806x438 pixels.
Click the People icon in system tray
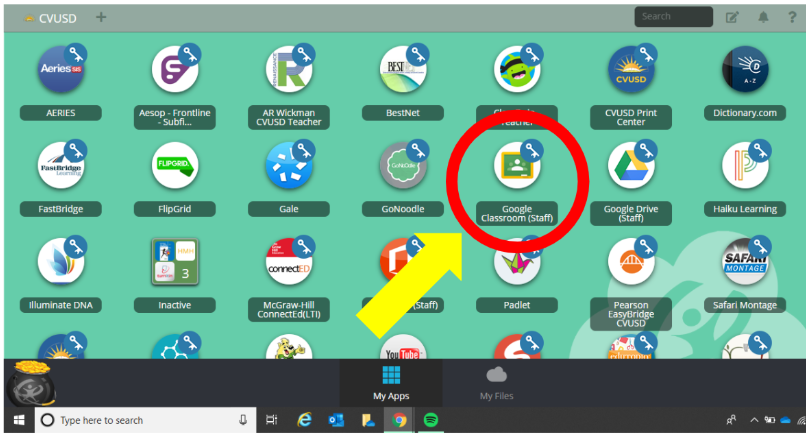click(730, 420)
